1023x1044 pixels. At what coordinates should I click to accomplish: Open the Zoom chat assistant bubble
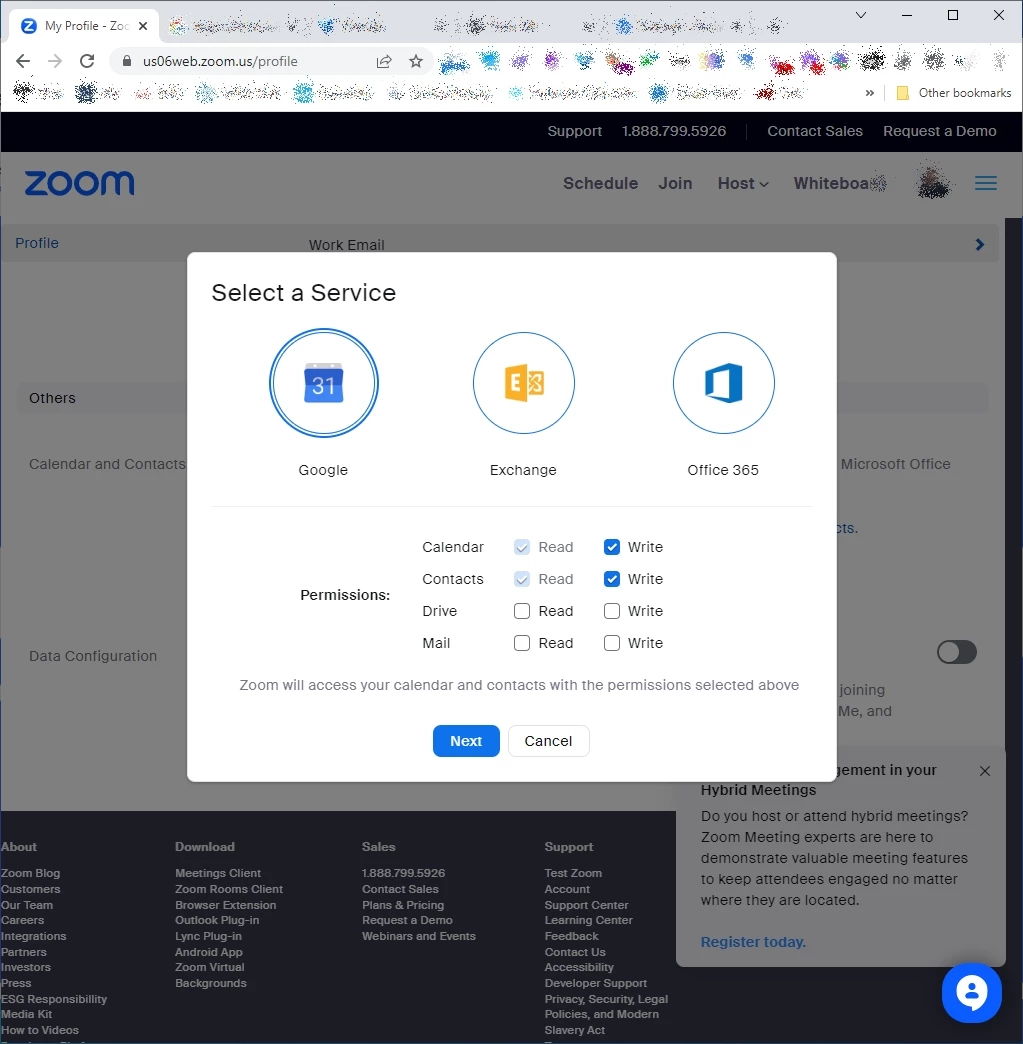point(971,992)
